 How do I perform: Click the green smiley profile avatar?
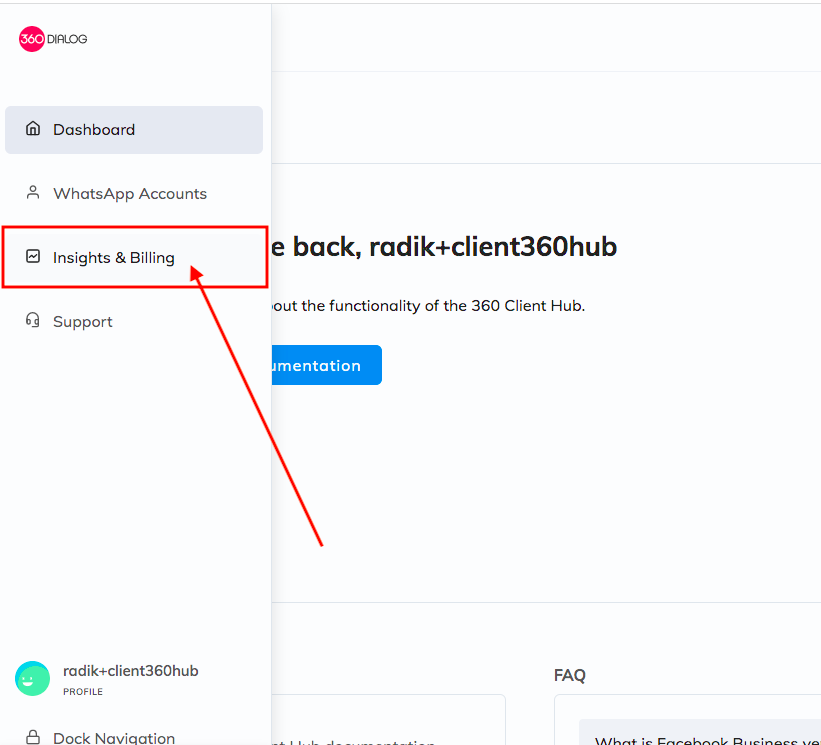coord(32,679)
